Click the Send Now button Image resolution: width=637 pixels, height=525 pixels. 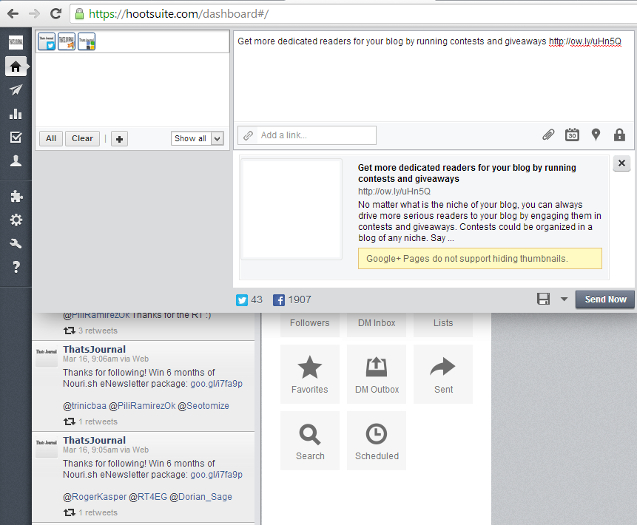pyautogui.click(x=605, y=299)
